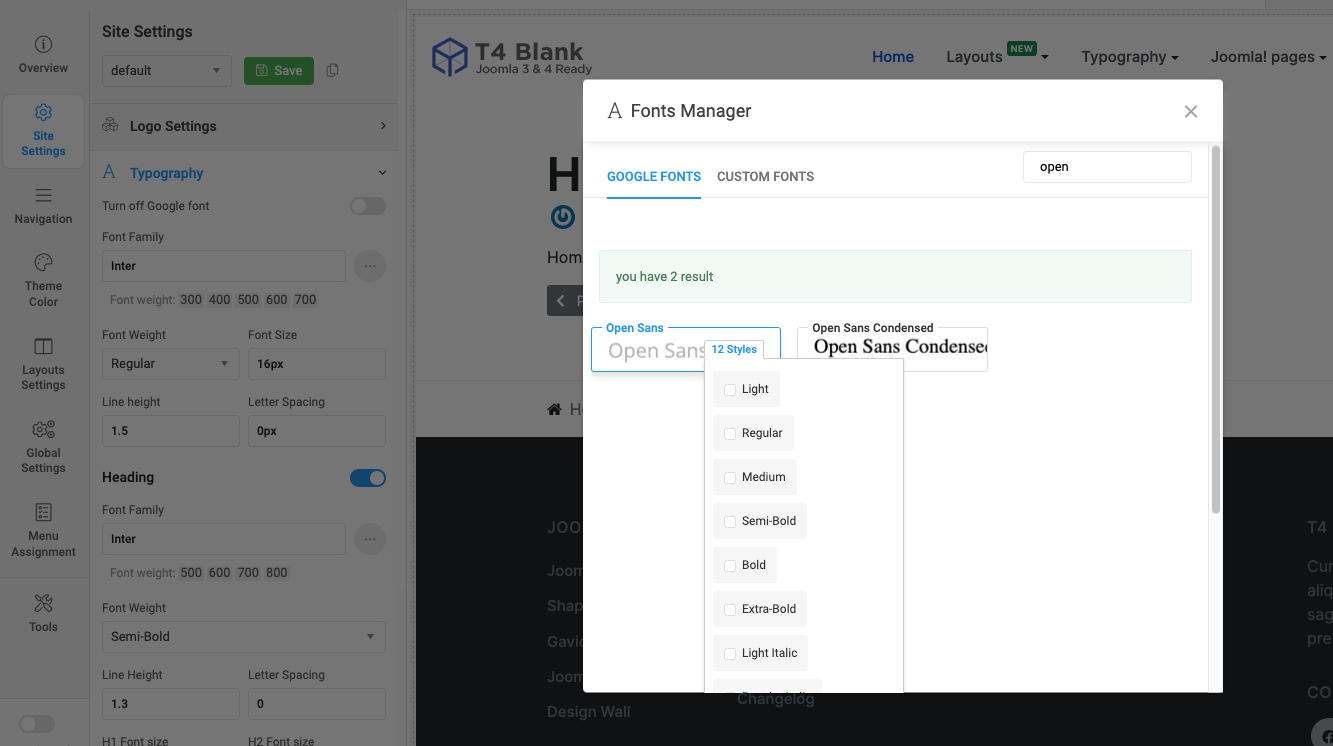Expand the Logo Settings section

tap(244, 126)
